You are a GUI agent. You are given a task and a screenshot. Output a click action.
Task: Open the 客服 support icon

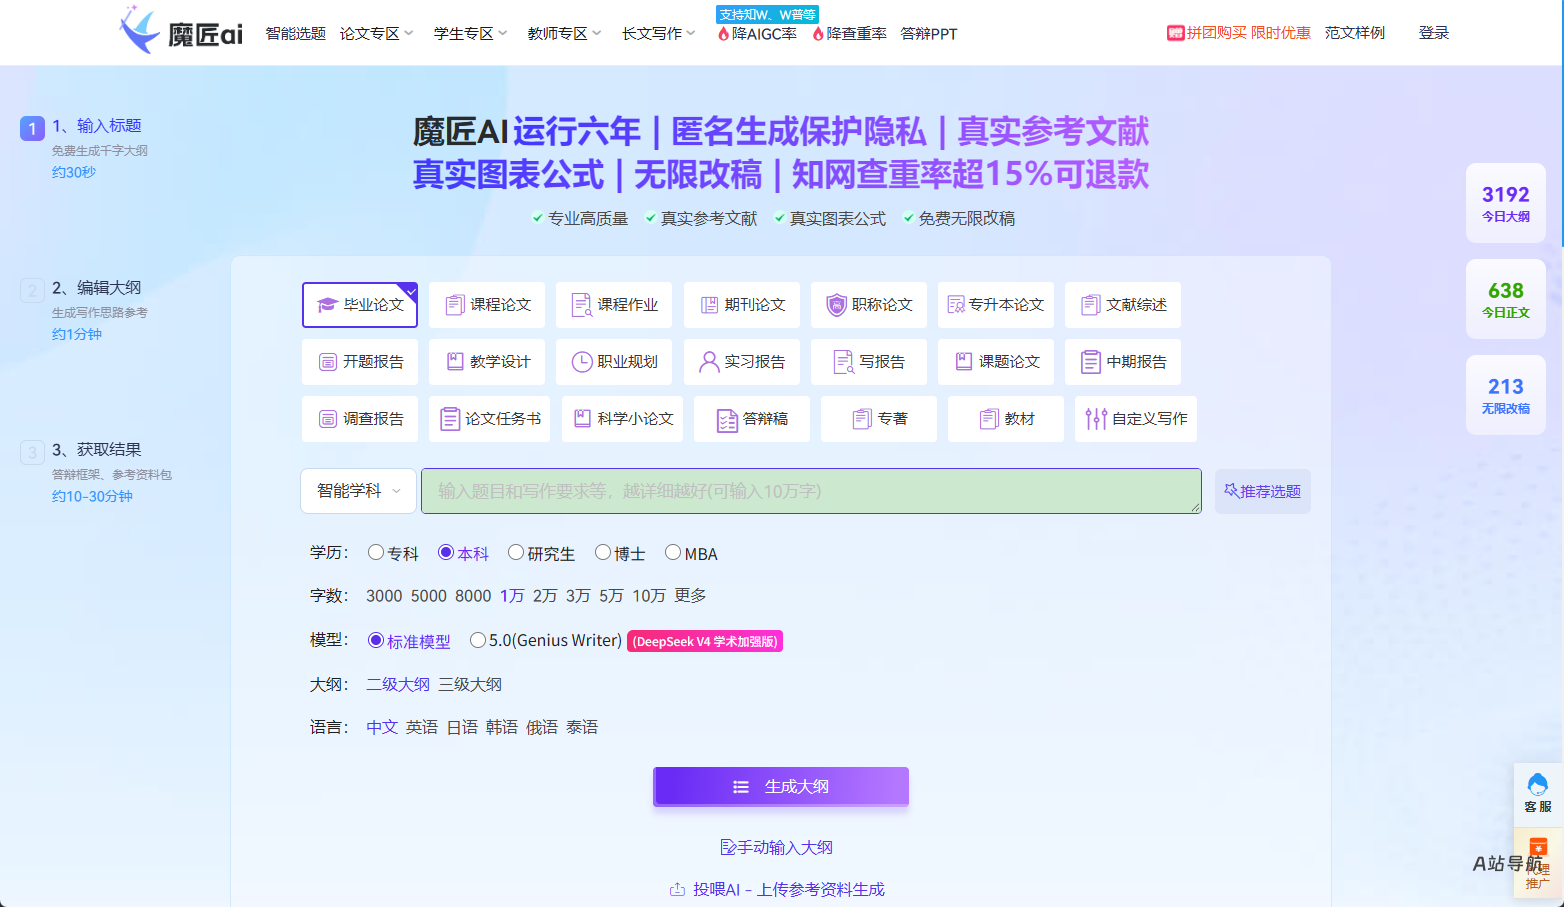point(1538,784)
